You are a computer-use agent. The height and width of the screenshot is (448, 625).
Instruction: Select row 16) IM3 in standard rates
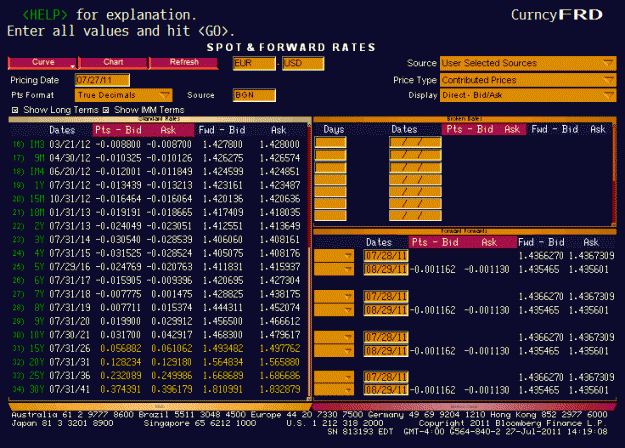click(x=158, y=144)
